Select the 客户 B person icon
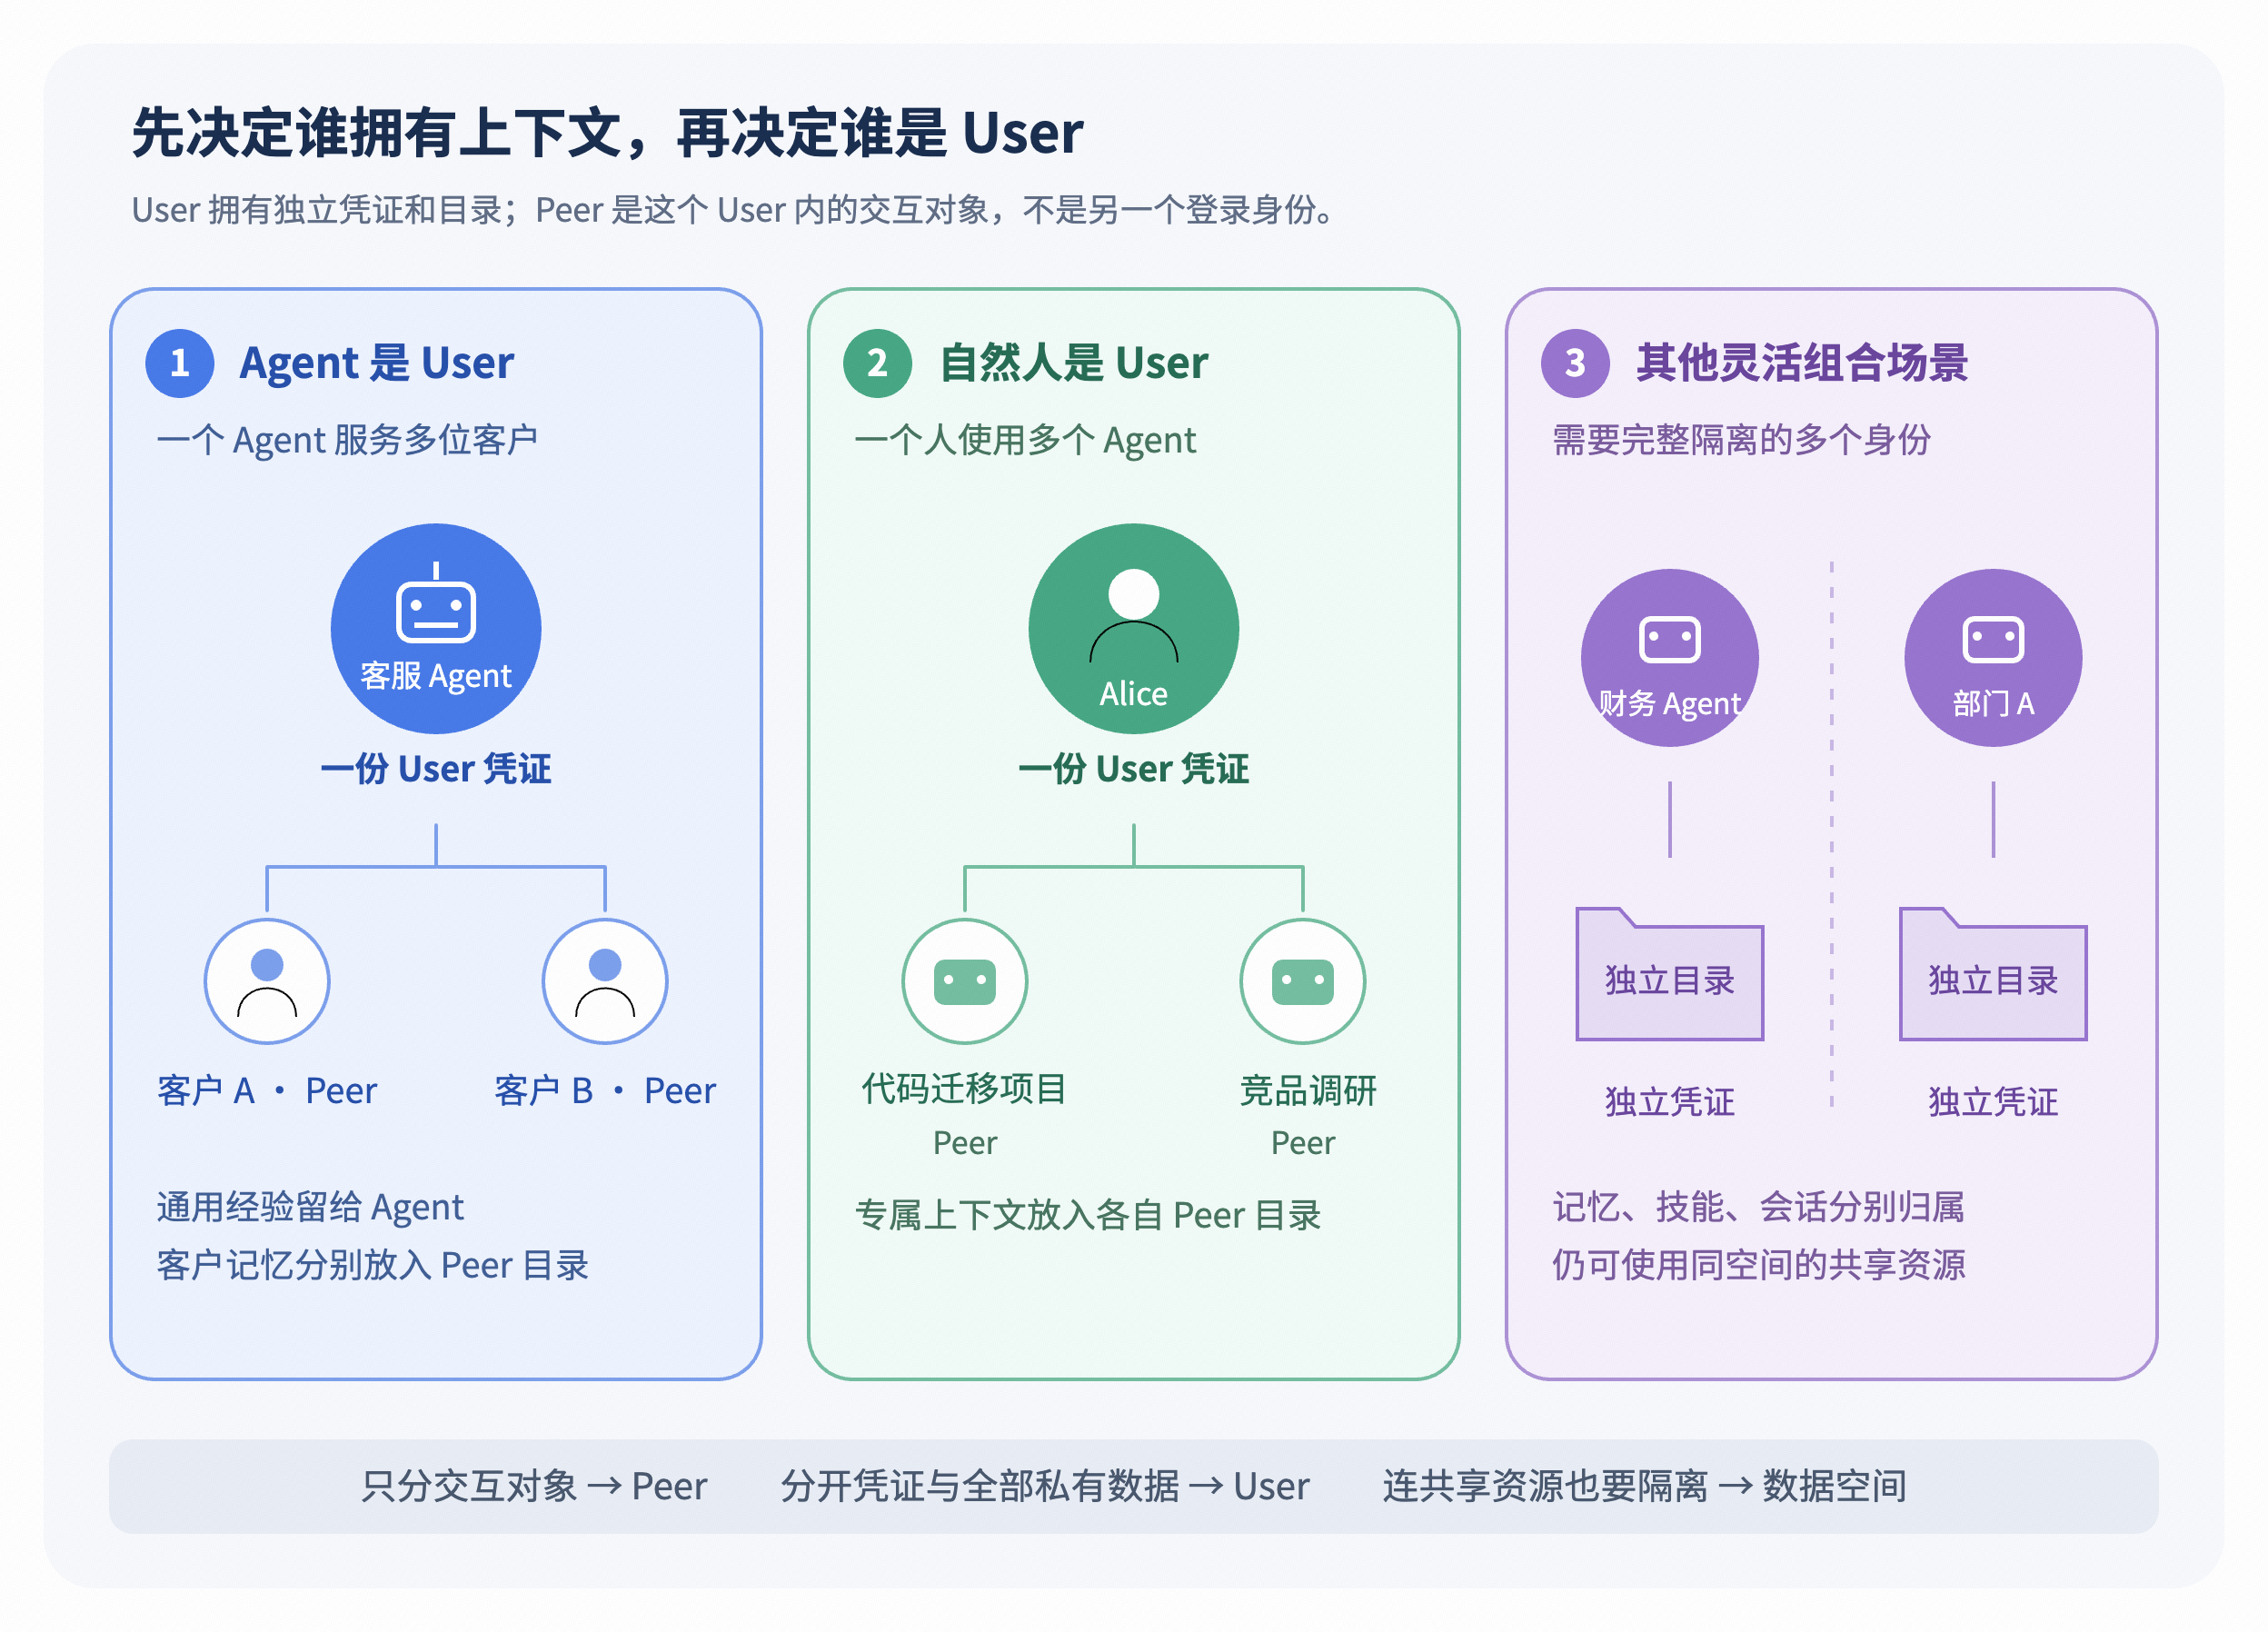This screenshot has width=2268, height=1632. [605, 981]
